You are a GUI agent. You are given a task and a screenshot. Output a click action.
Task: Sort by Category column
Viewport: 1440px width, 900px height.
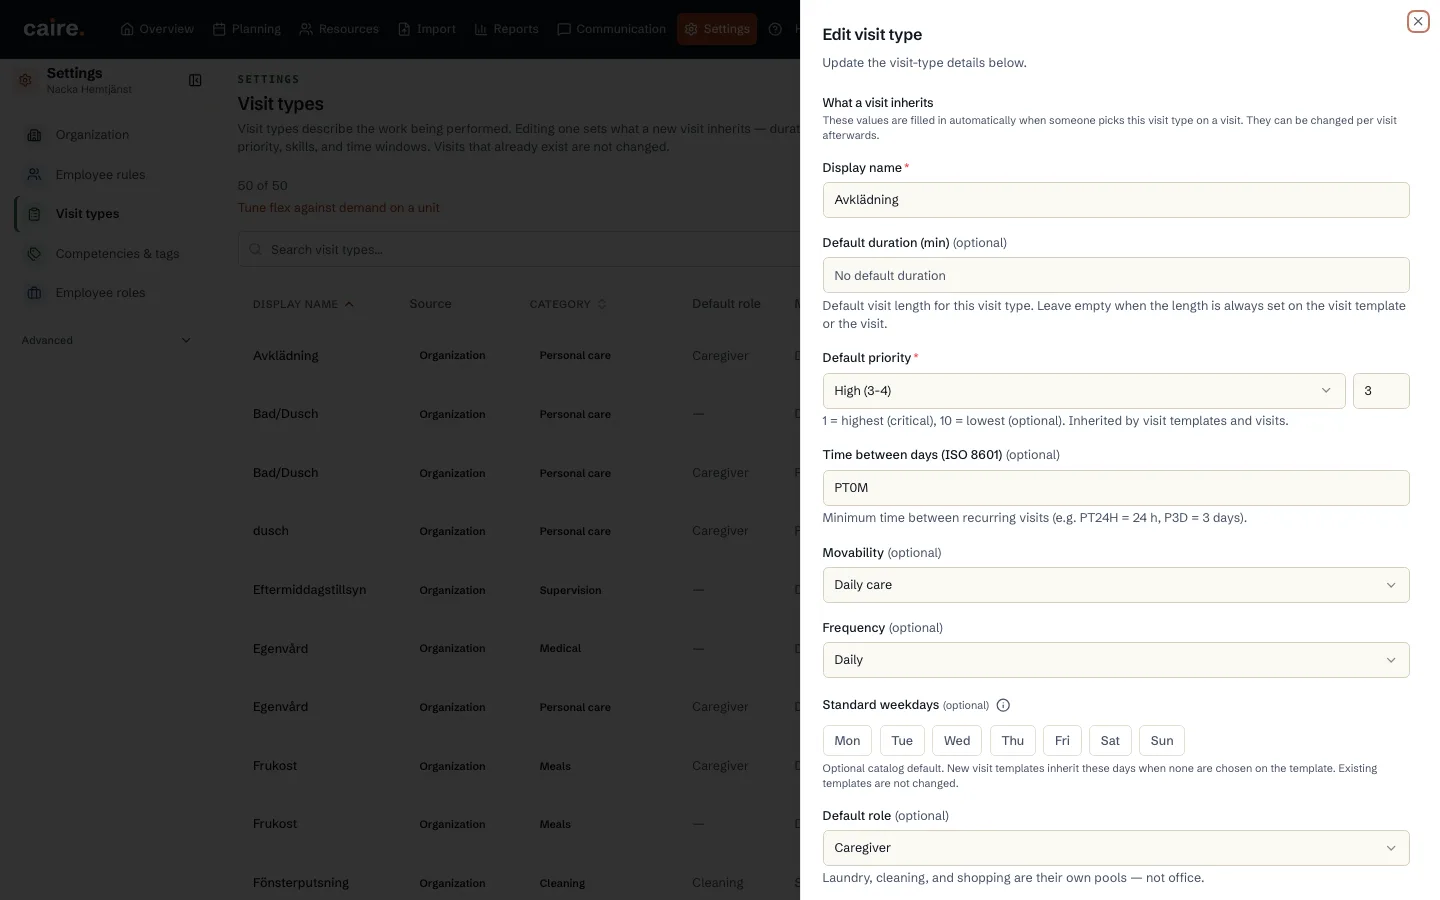567,304
